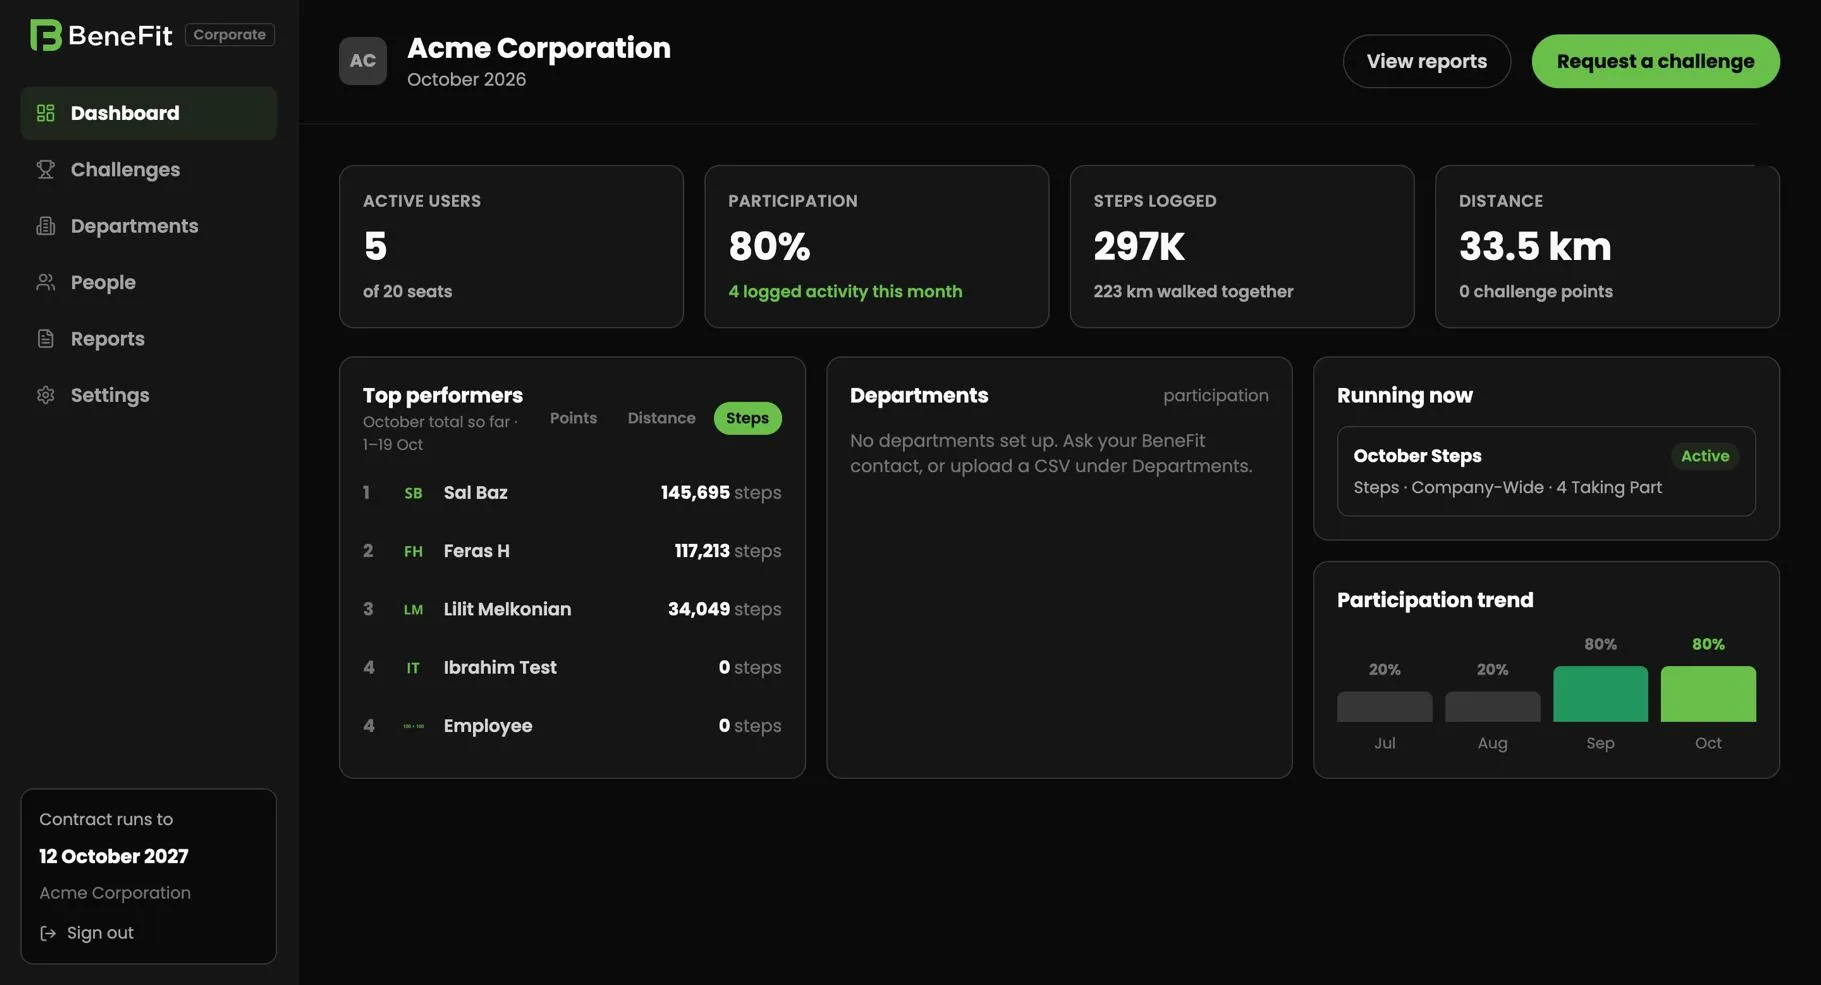Switch Top performers to Distance

point(661,418)
